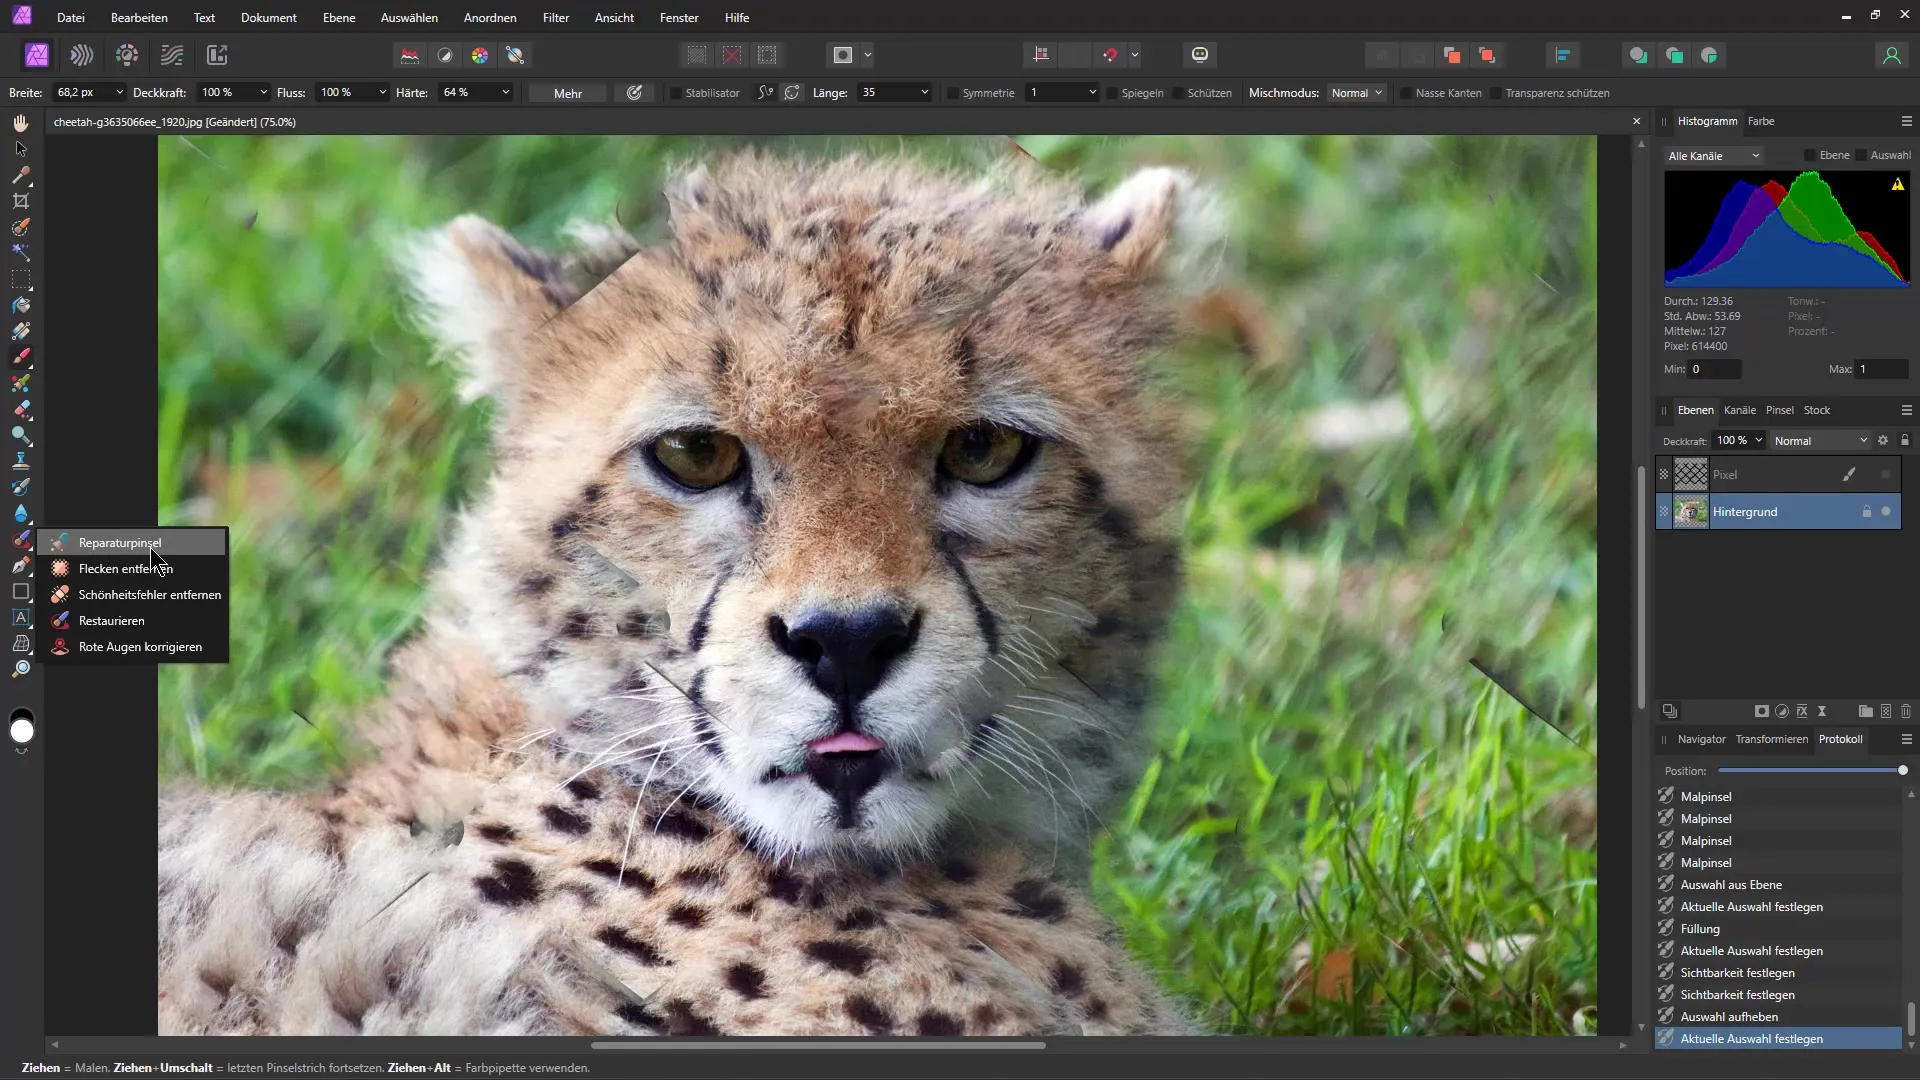Switch to the Kanäle tab
Viewport: 1920px width, 1080px height.
point(1739,410)
